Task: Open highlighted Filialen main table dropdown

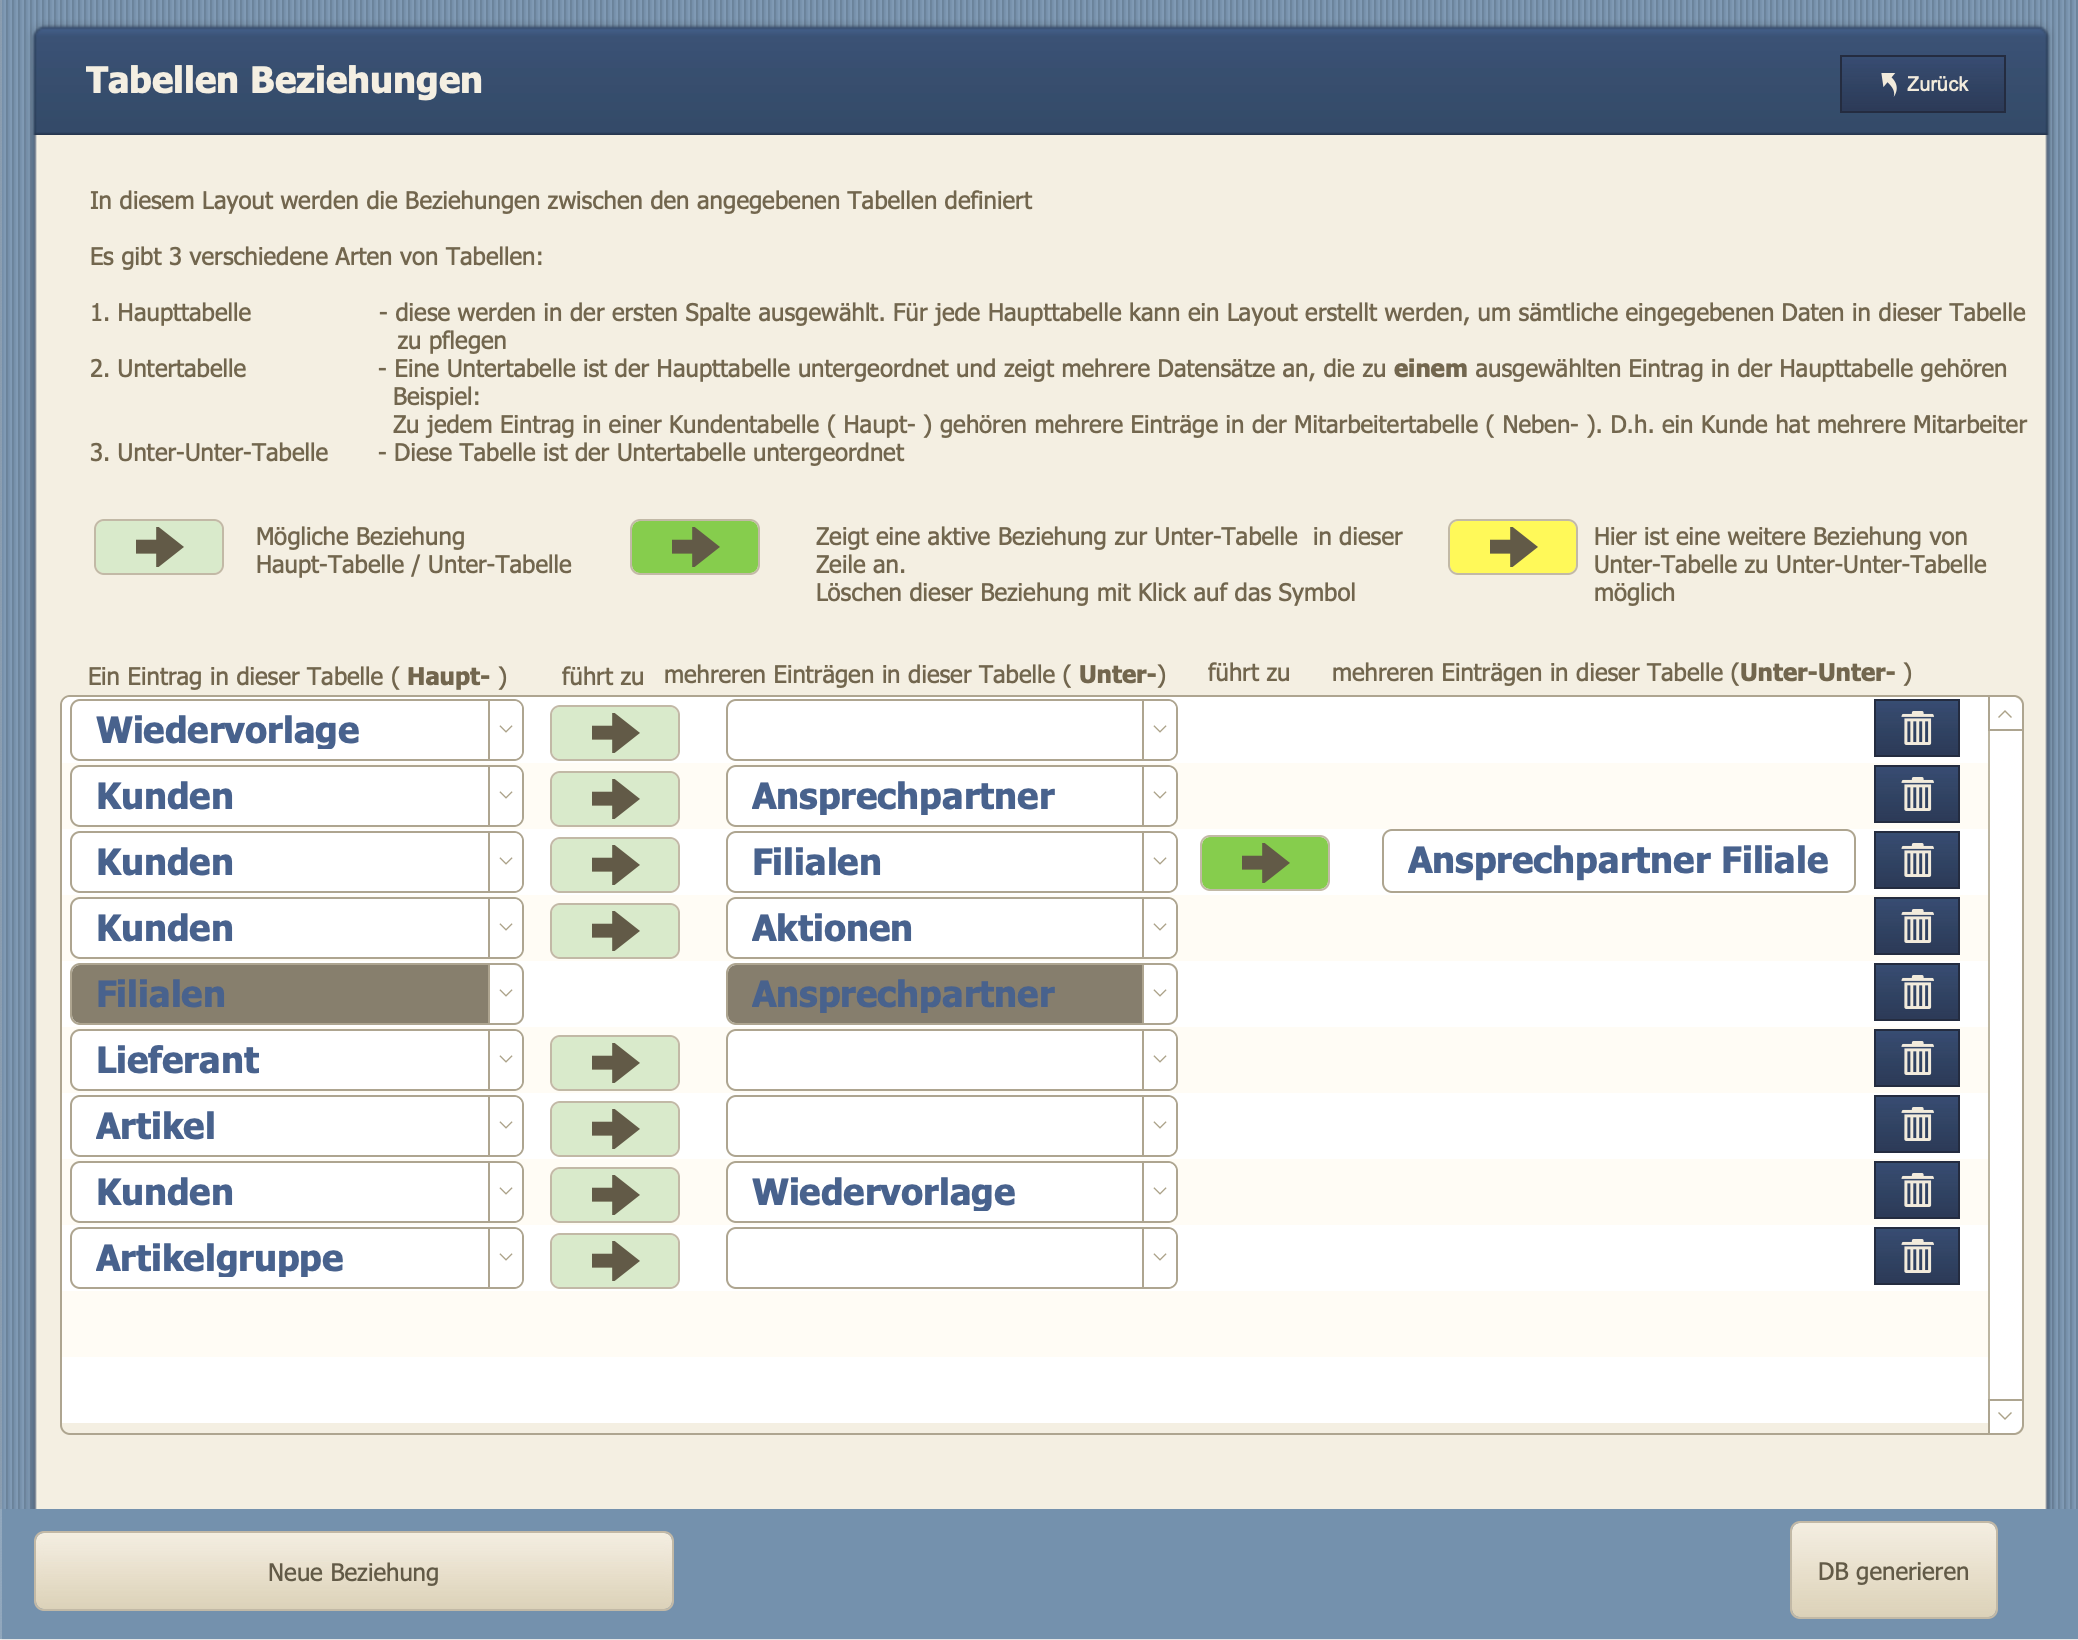Action: pos(506,994)
